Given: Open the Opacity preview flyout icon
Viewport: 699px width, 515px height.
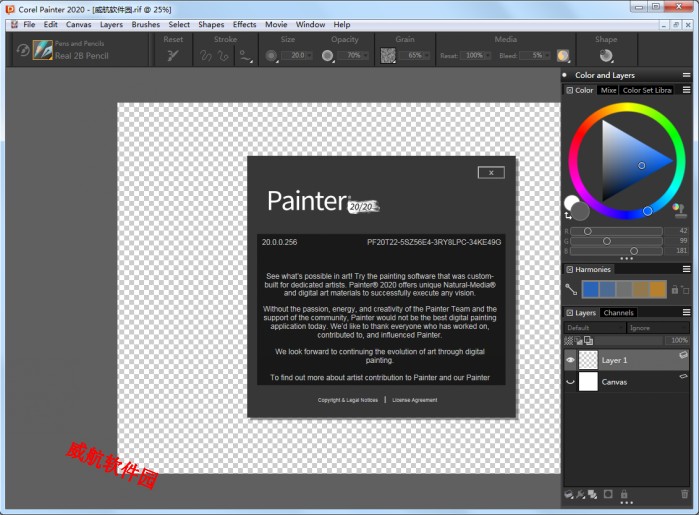Looking at the screenshot, I should coord(328,55).
